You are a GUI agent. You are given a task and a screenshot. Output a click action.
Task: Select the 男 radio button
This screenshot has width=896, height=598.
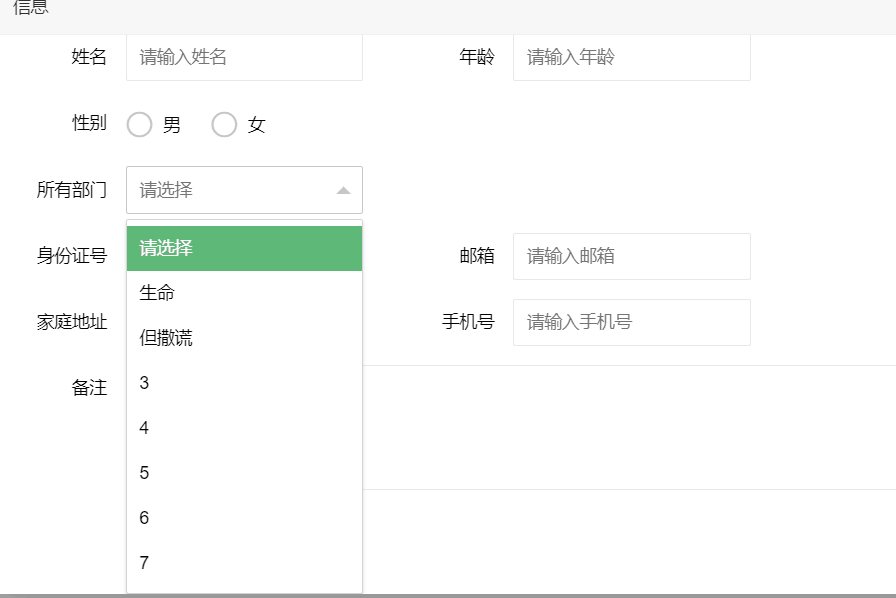click(x=140, y=124)
